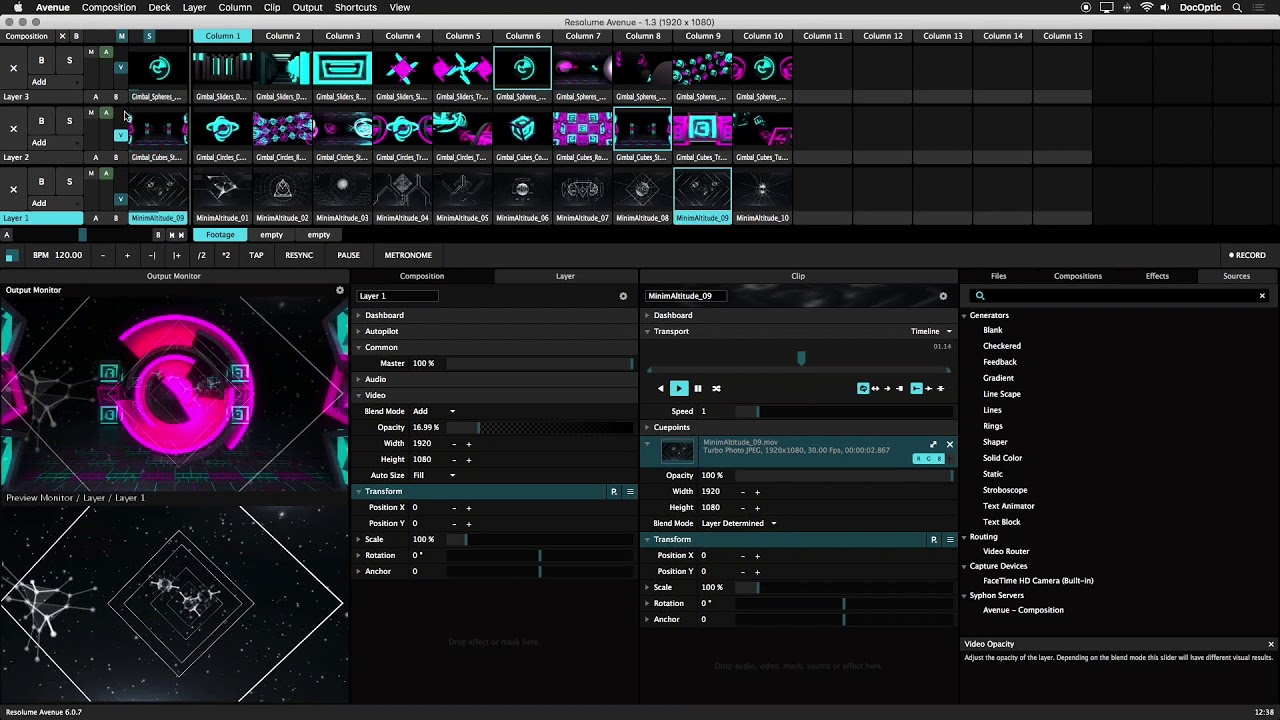Reset layer Transform with R button

614,492
